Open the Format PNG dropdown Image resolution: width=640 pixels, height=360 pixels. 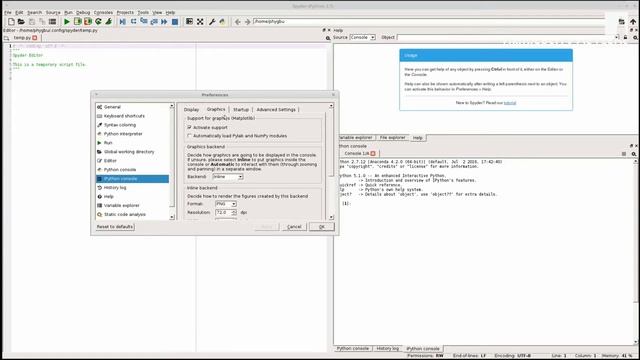226,204
